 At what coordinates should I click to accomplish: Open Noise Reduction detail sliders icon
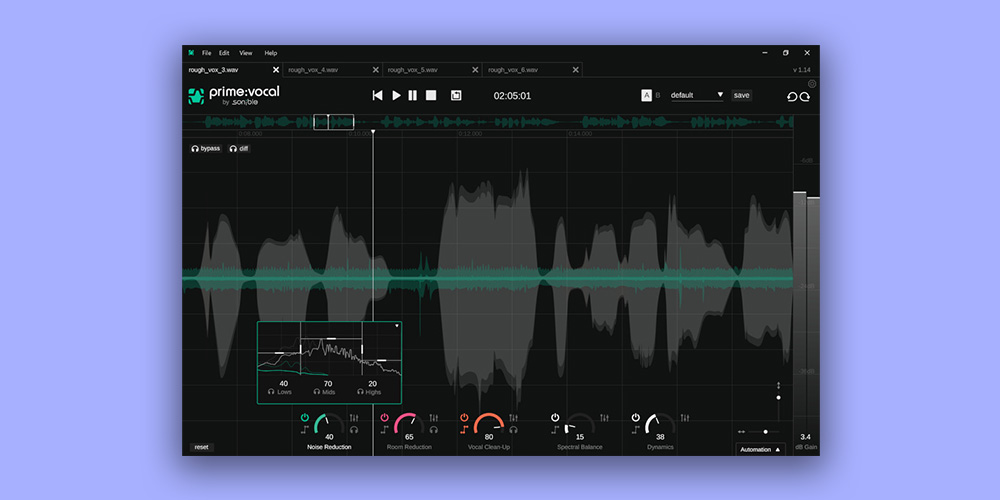coord(353,416)
